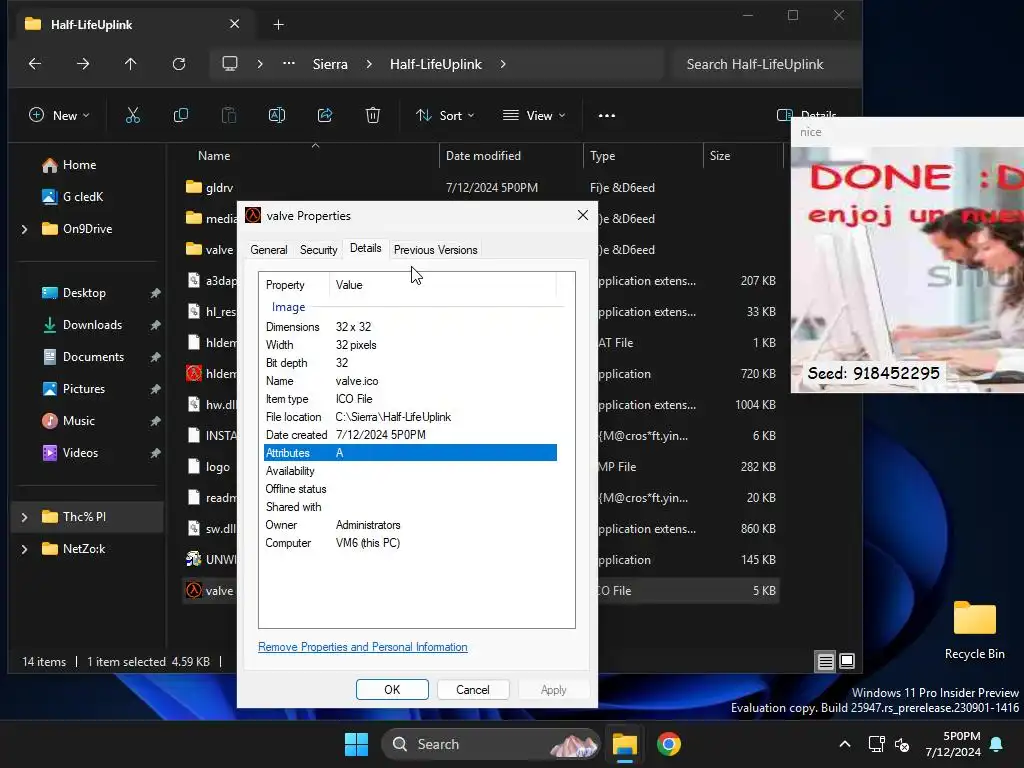The image size is (1024, 768).
Task: Click the Share icon in Explorer toolbar
Action: 325,116
